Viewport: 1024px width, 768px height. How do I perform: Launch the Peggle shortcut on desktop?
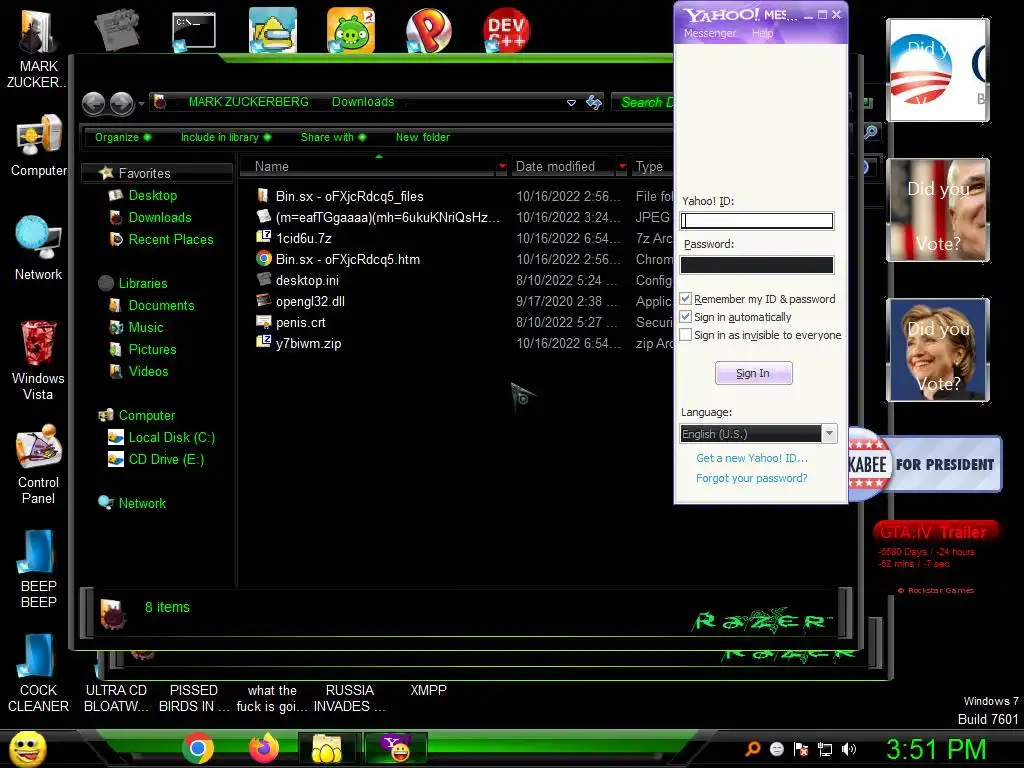point(428,30)
